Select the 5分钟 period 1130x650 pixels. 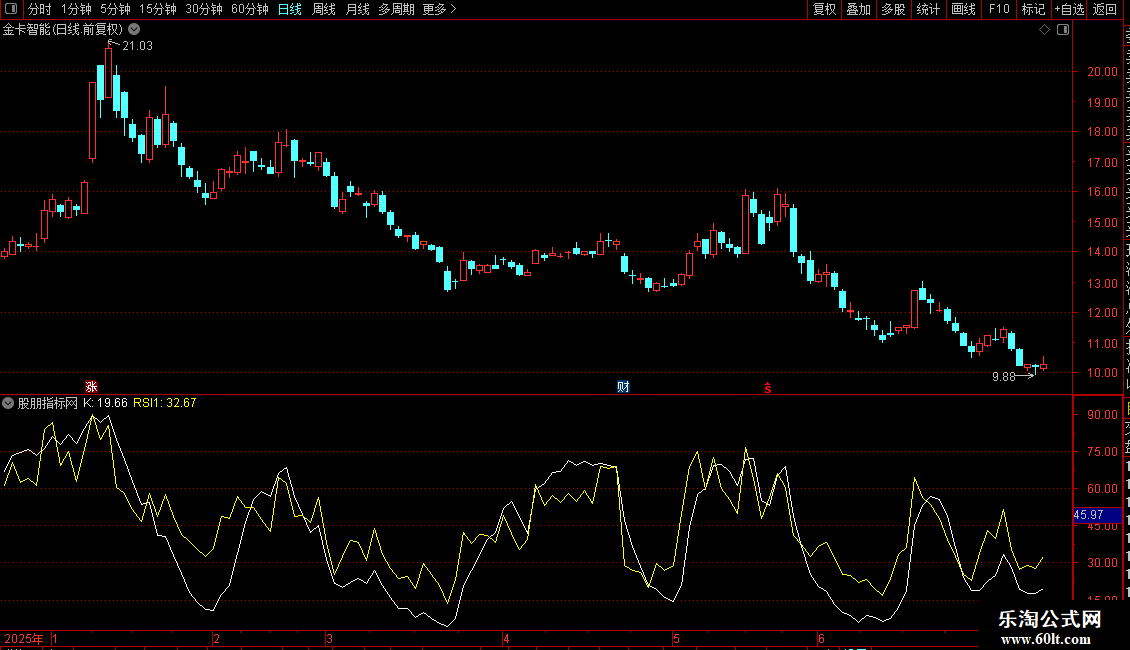point(115,9)
